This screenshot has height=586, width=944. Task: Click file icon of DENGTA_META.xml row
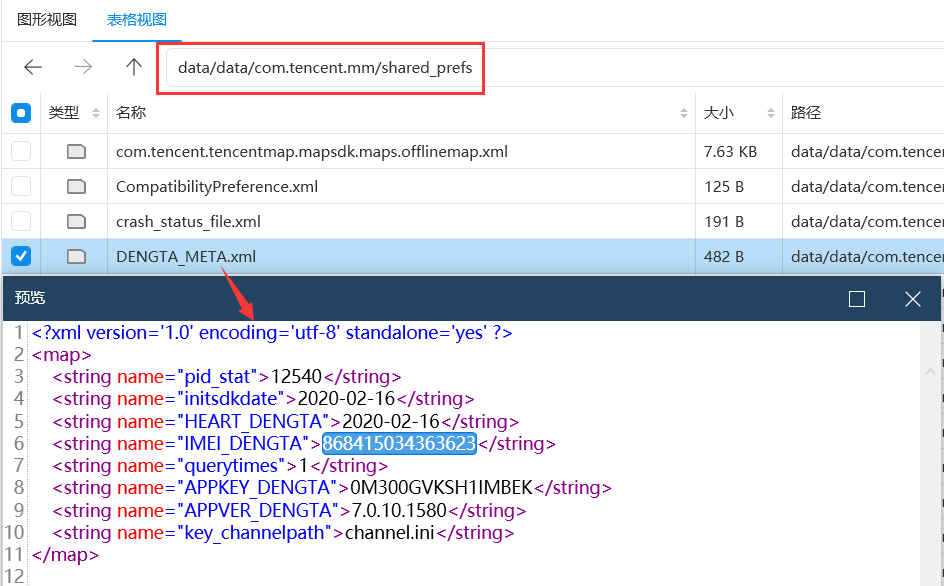76,257
